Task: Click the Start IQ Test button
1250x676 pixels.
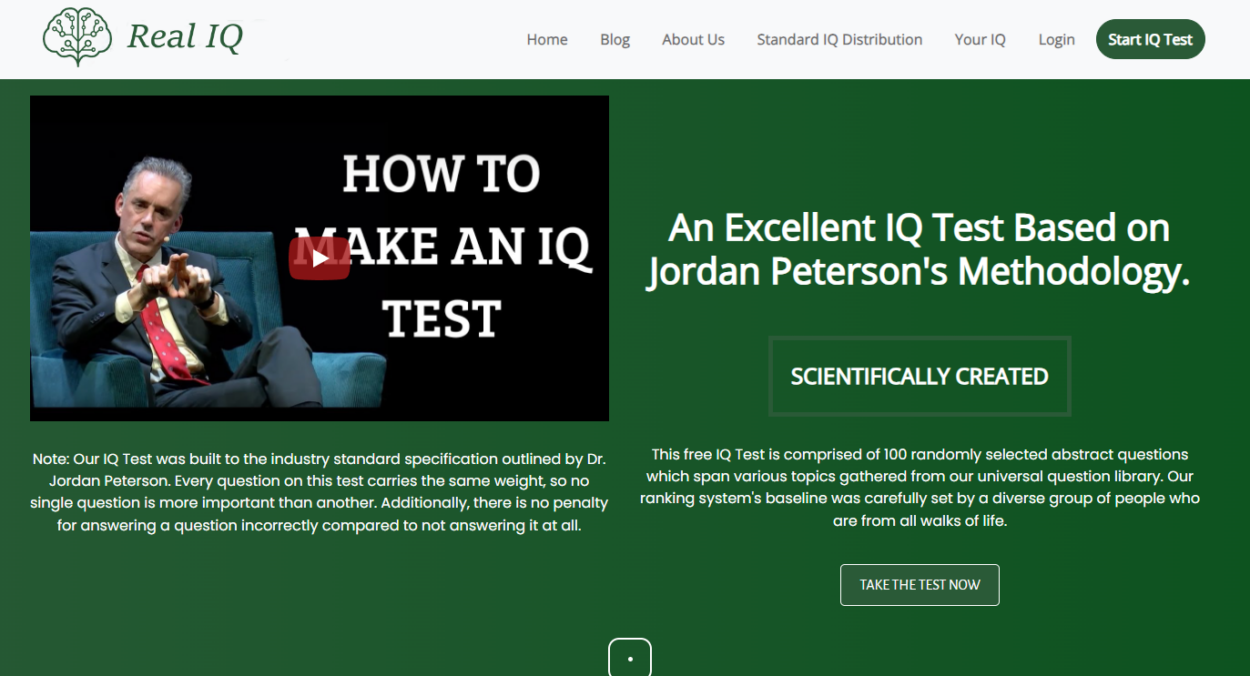Action: click(1150, 39)
